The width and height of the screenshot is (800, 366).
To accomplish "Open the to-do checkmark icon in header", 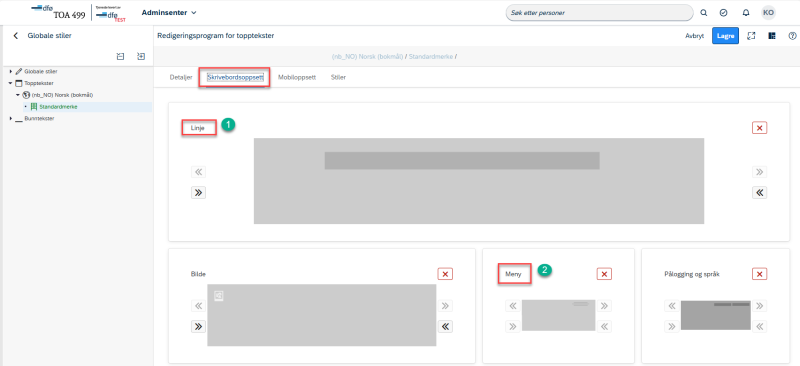I will click(723, 13).
